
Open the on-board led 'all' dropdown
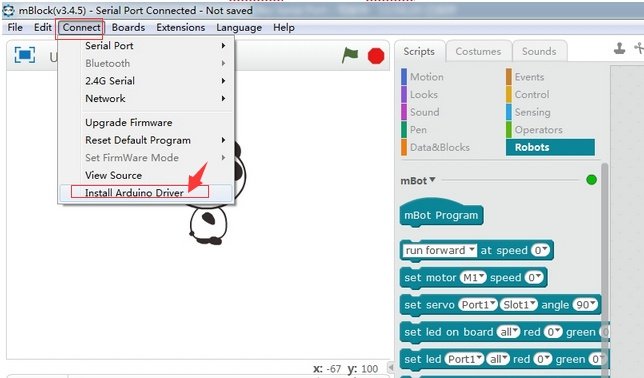[x=508, y=332]
